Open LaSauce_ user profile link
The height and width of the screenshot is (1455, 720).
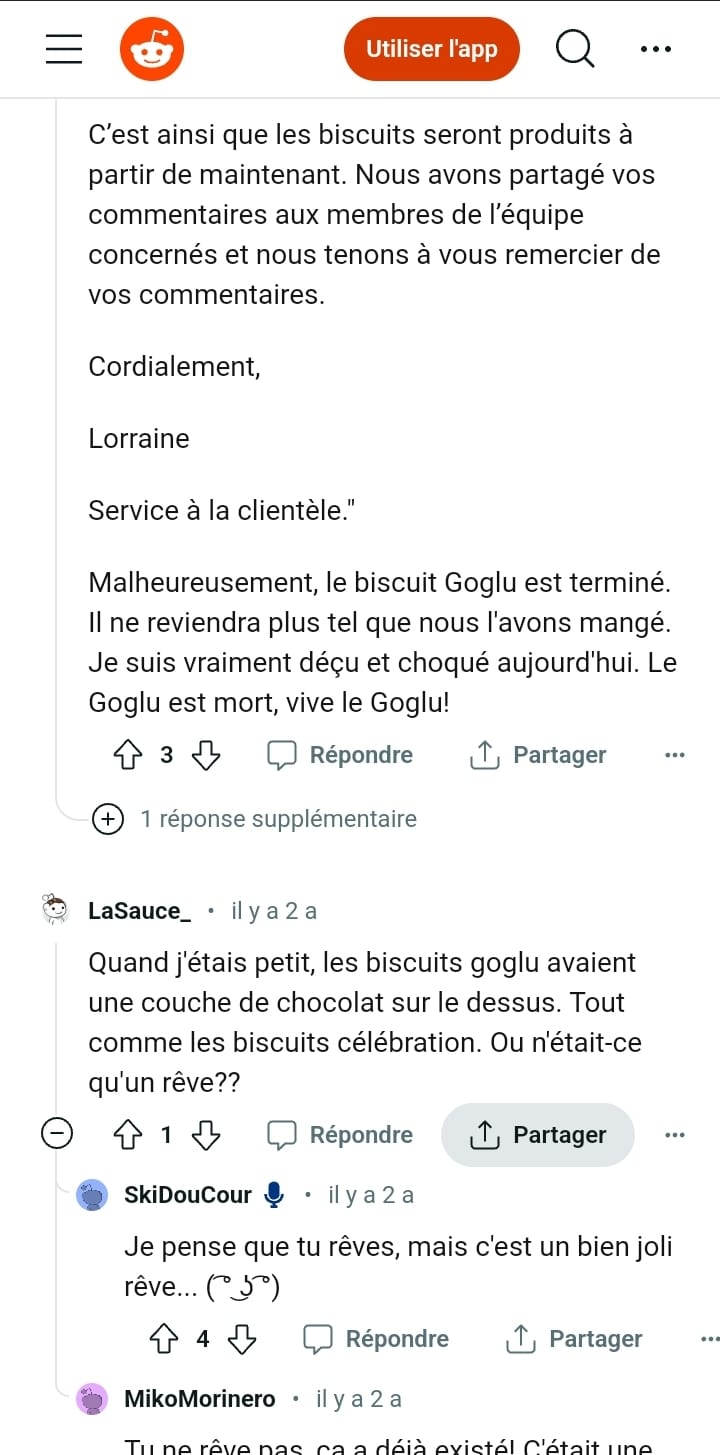(x=139, y=911)
